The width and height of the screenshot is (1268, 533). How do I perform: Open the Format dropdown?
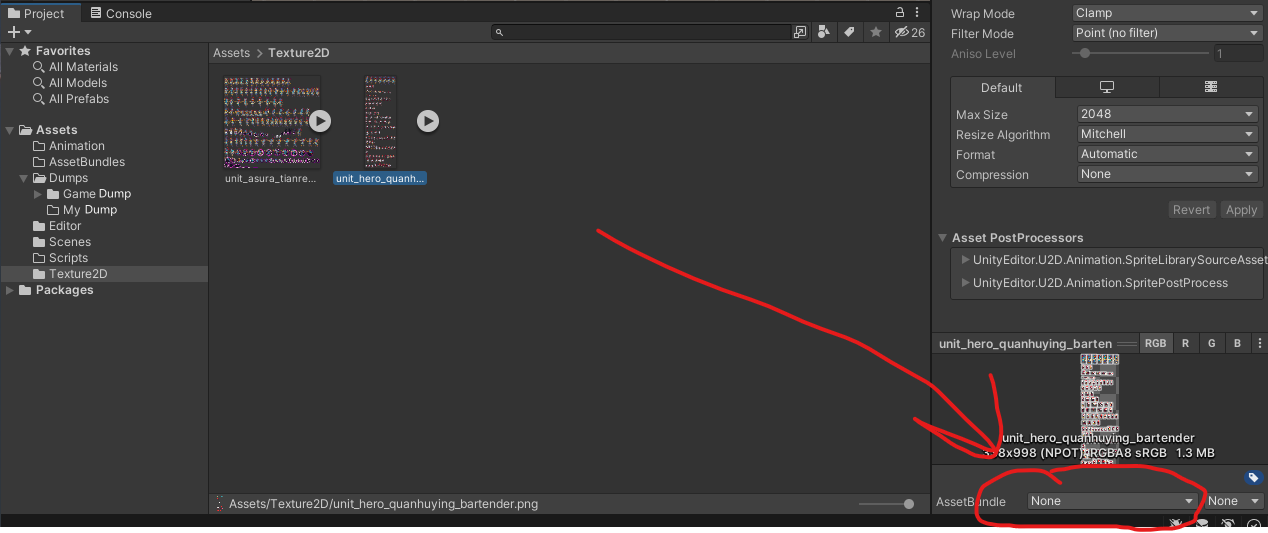point(1167,154)
